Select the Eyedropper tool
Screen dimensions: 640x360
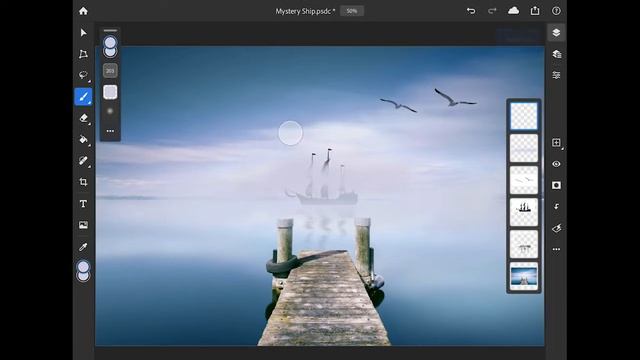(x=83, y=247)
